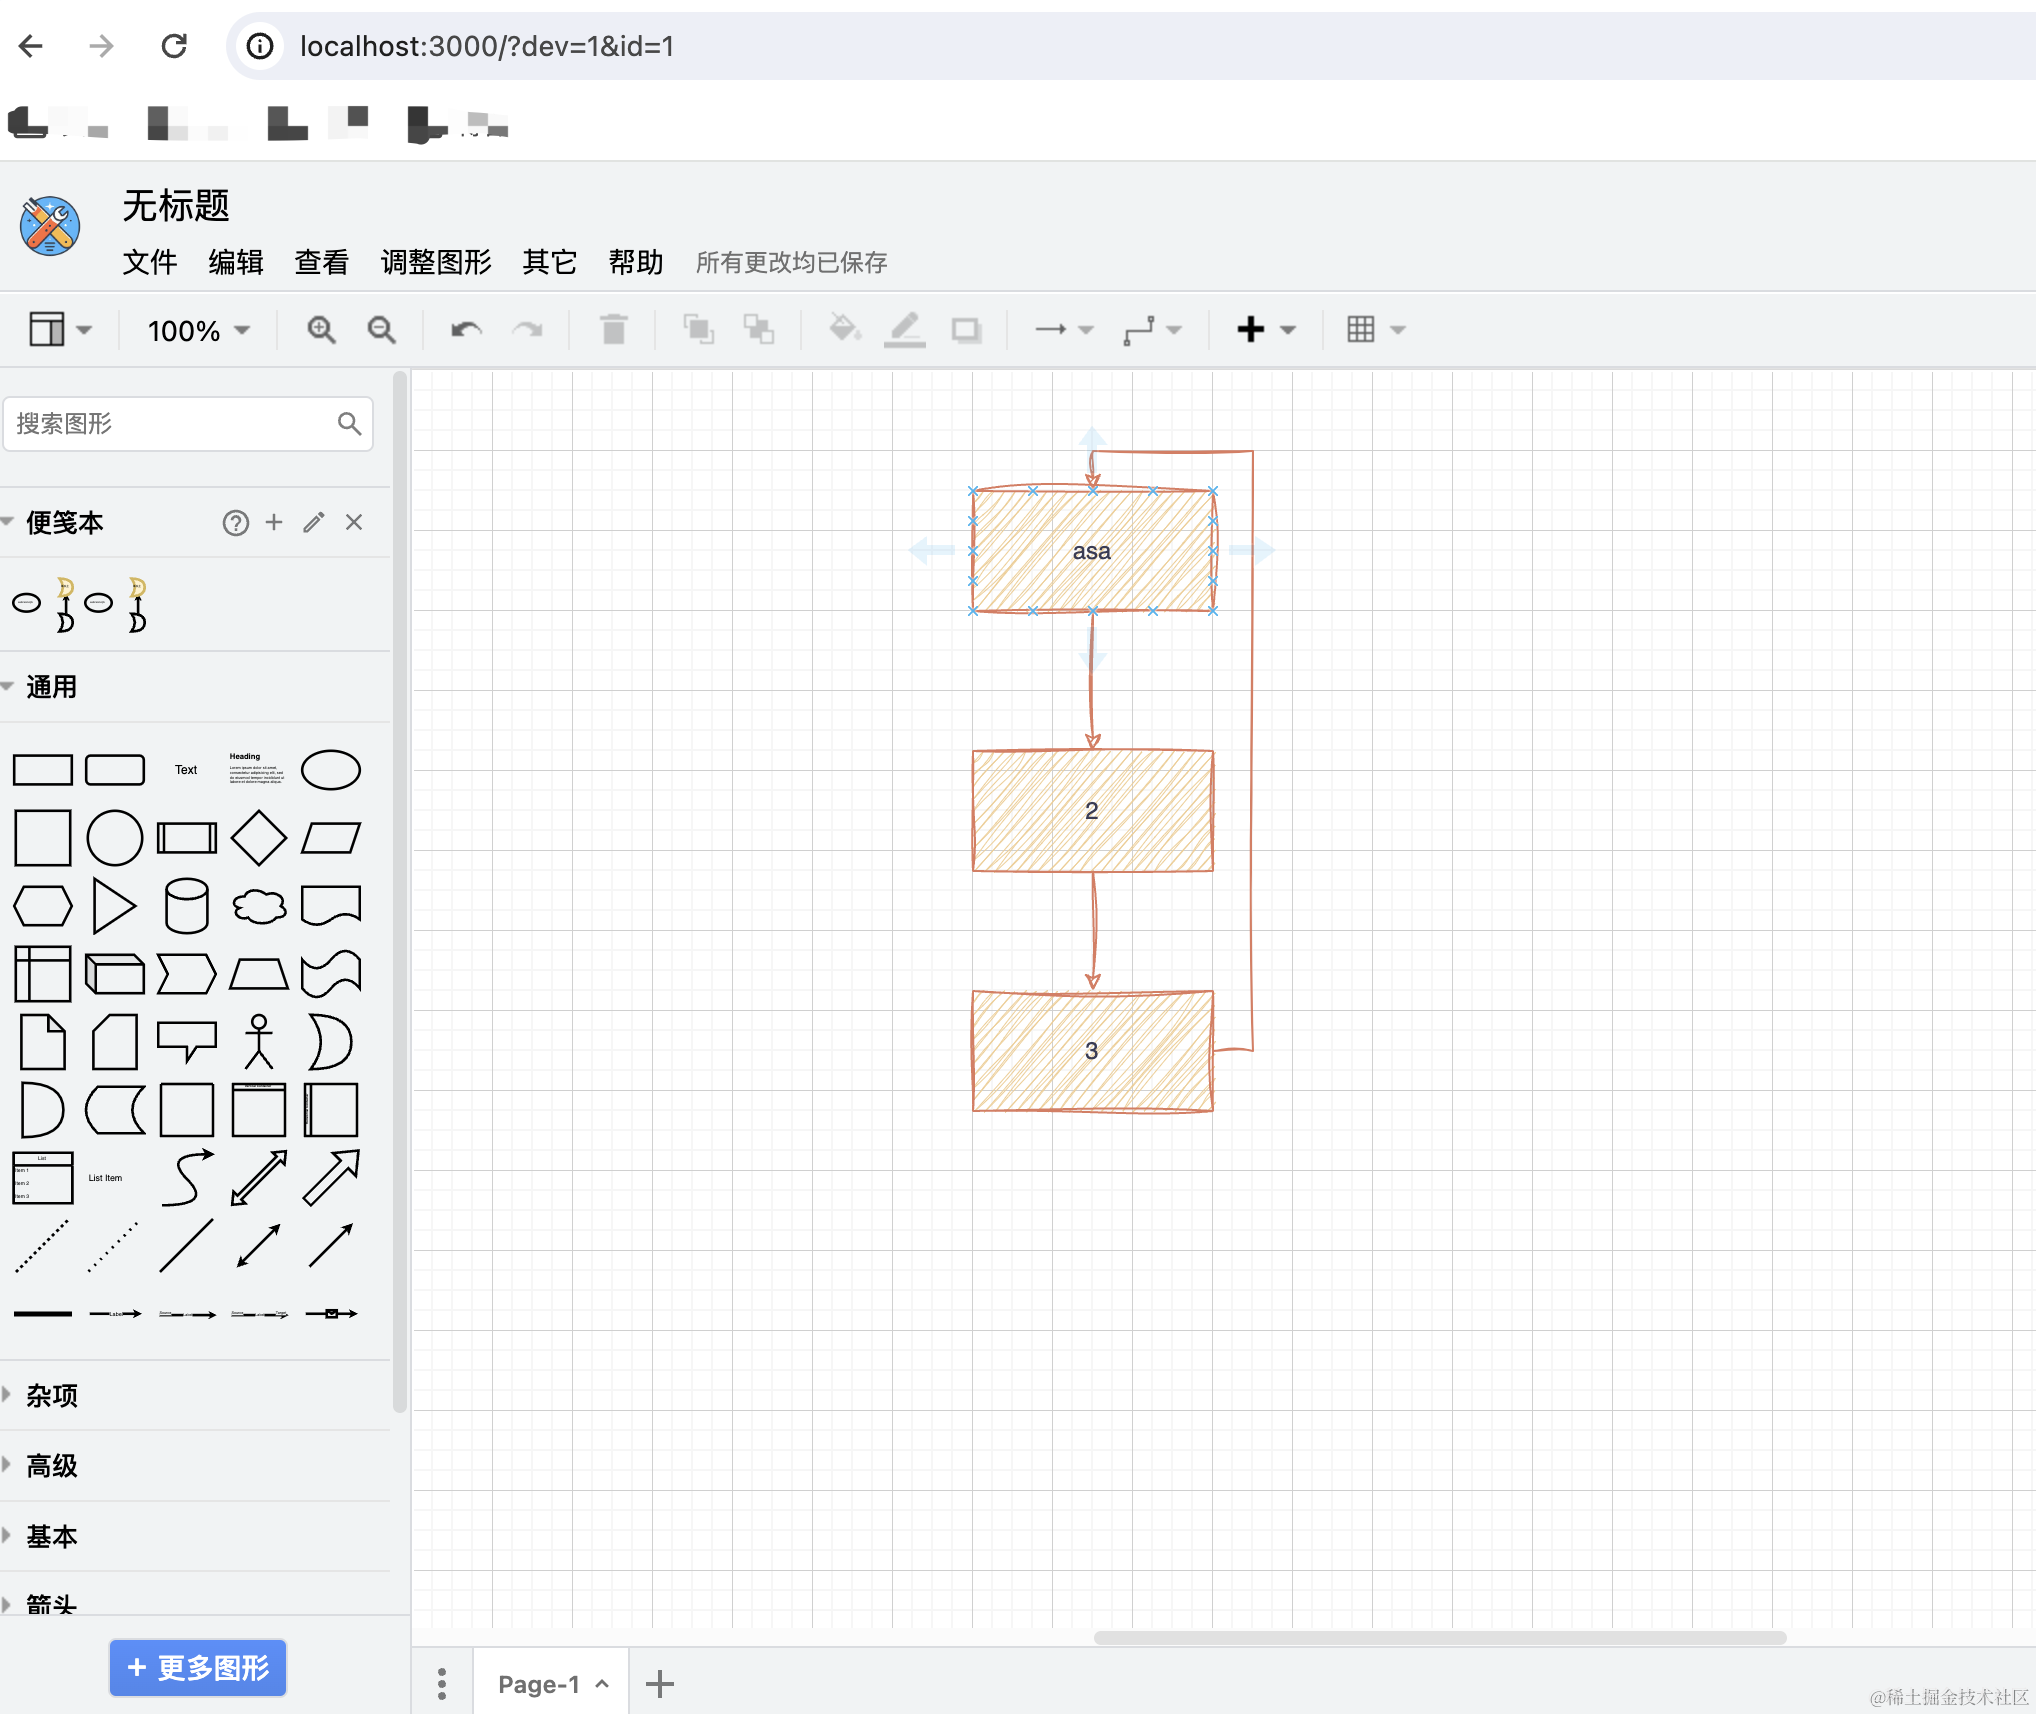Choose the actor stick-figure shape
The height and width of the screenshot is (1714, 2036).
point(258,1042)
